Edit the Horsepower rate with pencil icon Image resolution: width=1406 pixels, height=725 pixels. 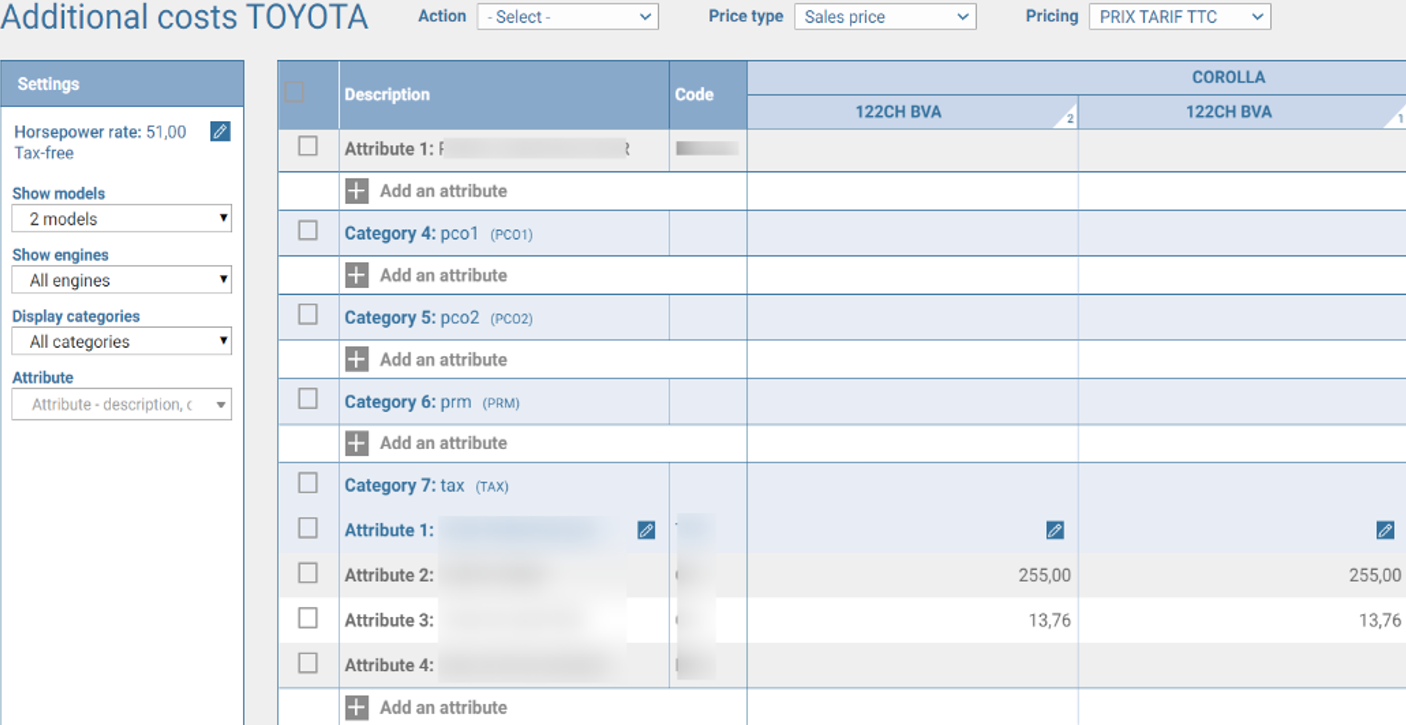(x=220, y=132)
